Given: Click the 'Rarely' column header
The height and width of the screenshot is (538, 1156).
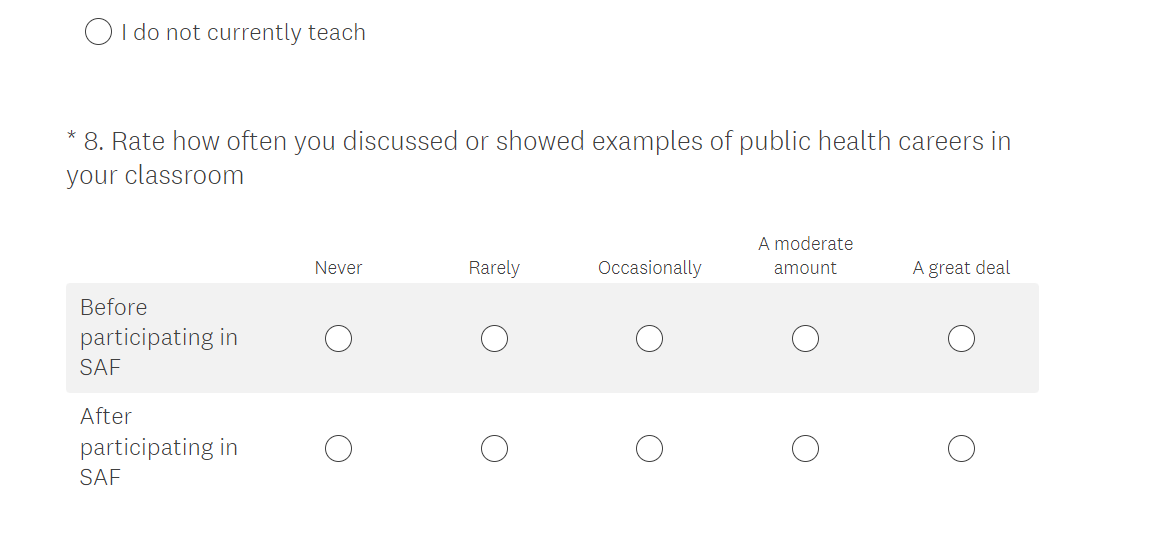Looking at the screenshot, I should [x=494, y=268].
